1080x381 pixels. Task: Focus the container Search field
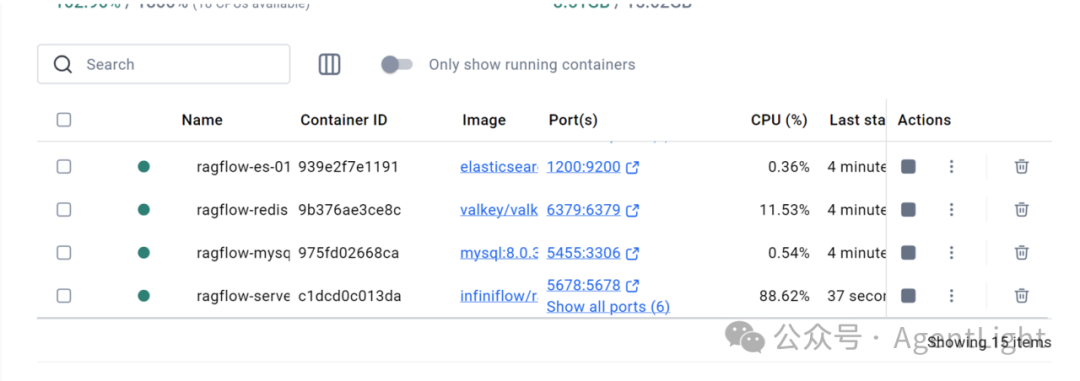(164, 65)
